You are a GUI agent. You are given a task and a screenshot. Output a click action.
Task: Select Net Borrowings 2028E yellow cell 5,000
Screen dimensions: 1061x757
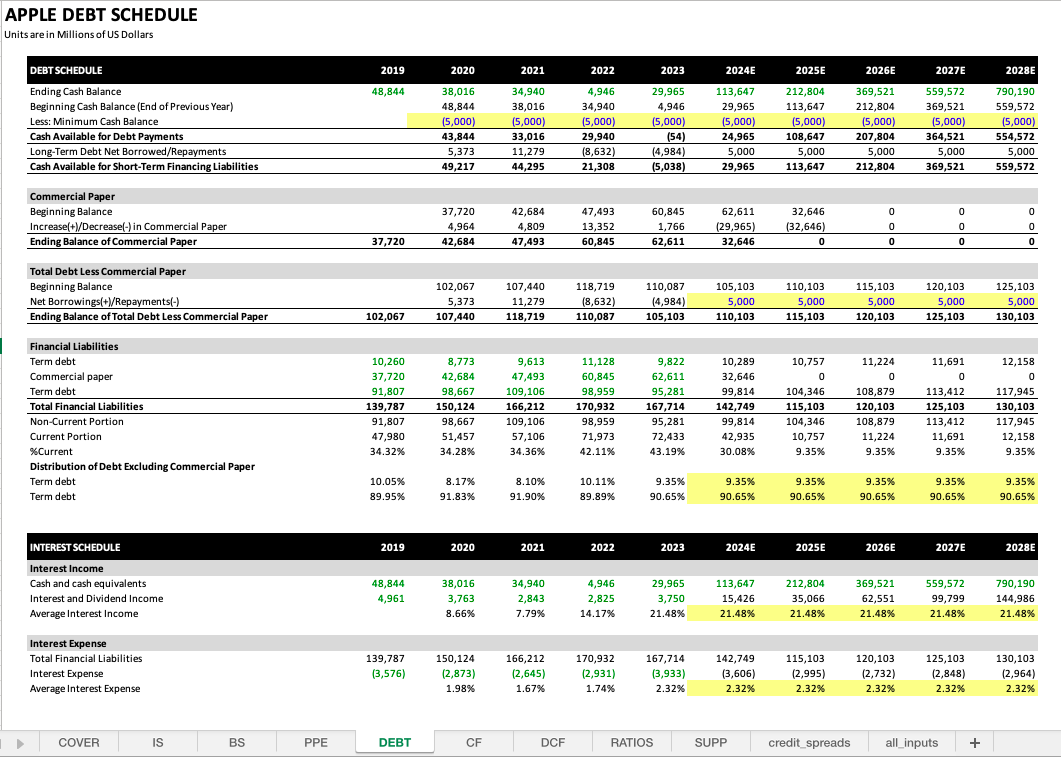coord(1001,302)
